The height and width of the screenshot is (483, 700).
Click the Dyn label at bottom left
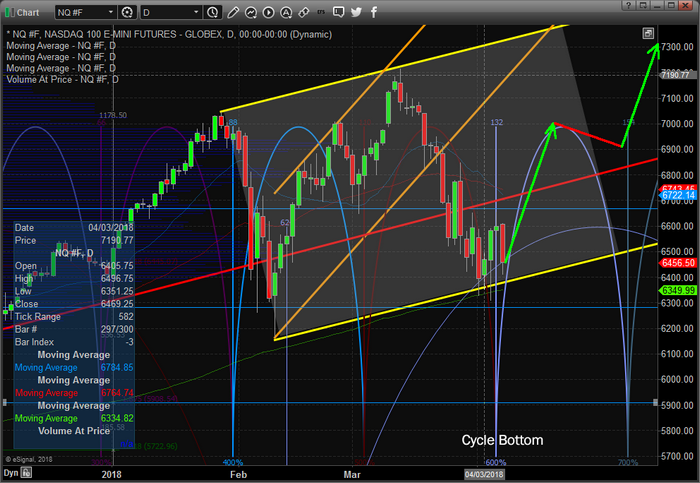(11, 473)
